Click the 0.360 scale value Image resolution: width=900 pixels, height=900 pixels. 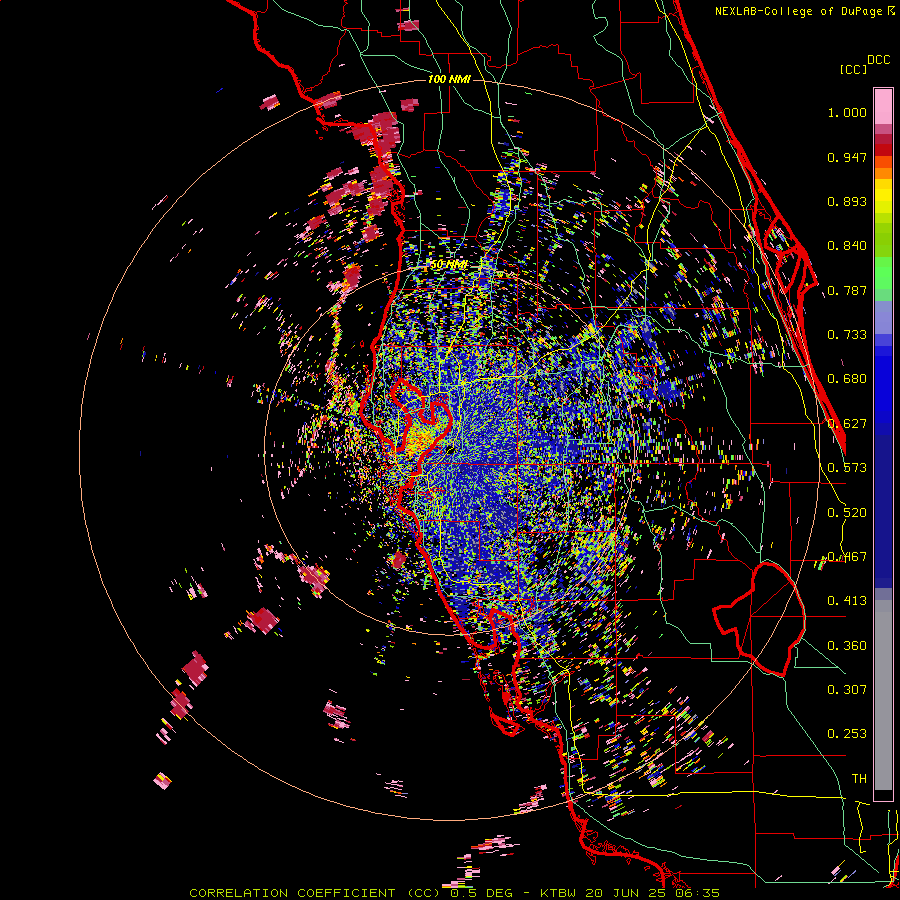pyautogui.click(x=847, y=646)
